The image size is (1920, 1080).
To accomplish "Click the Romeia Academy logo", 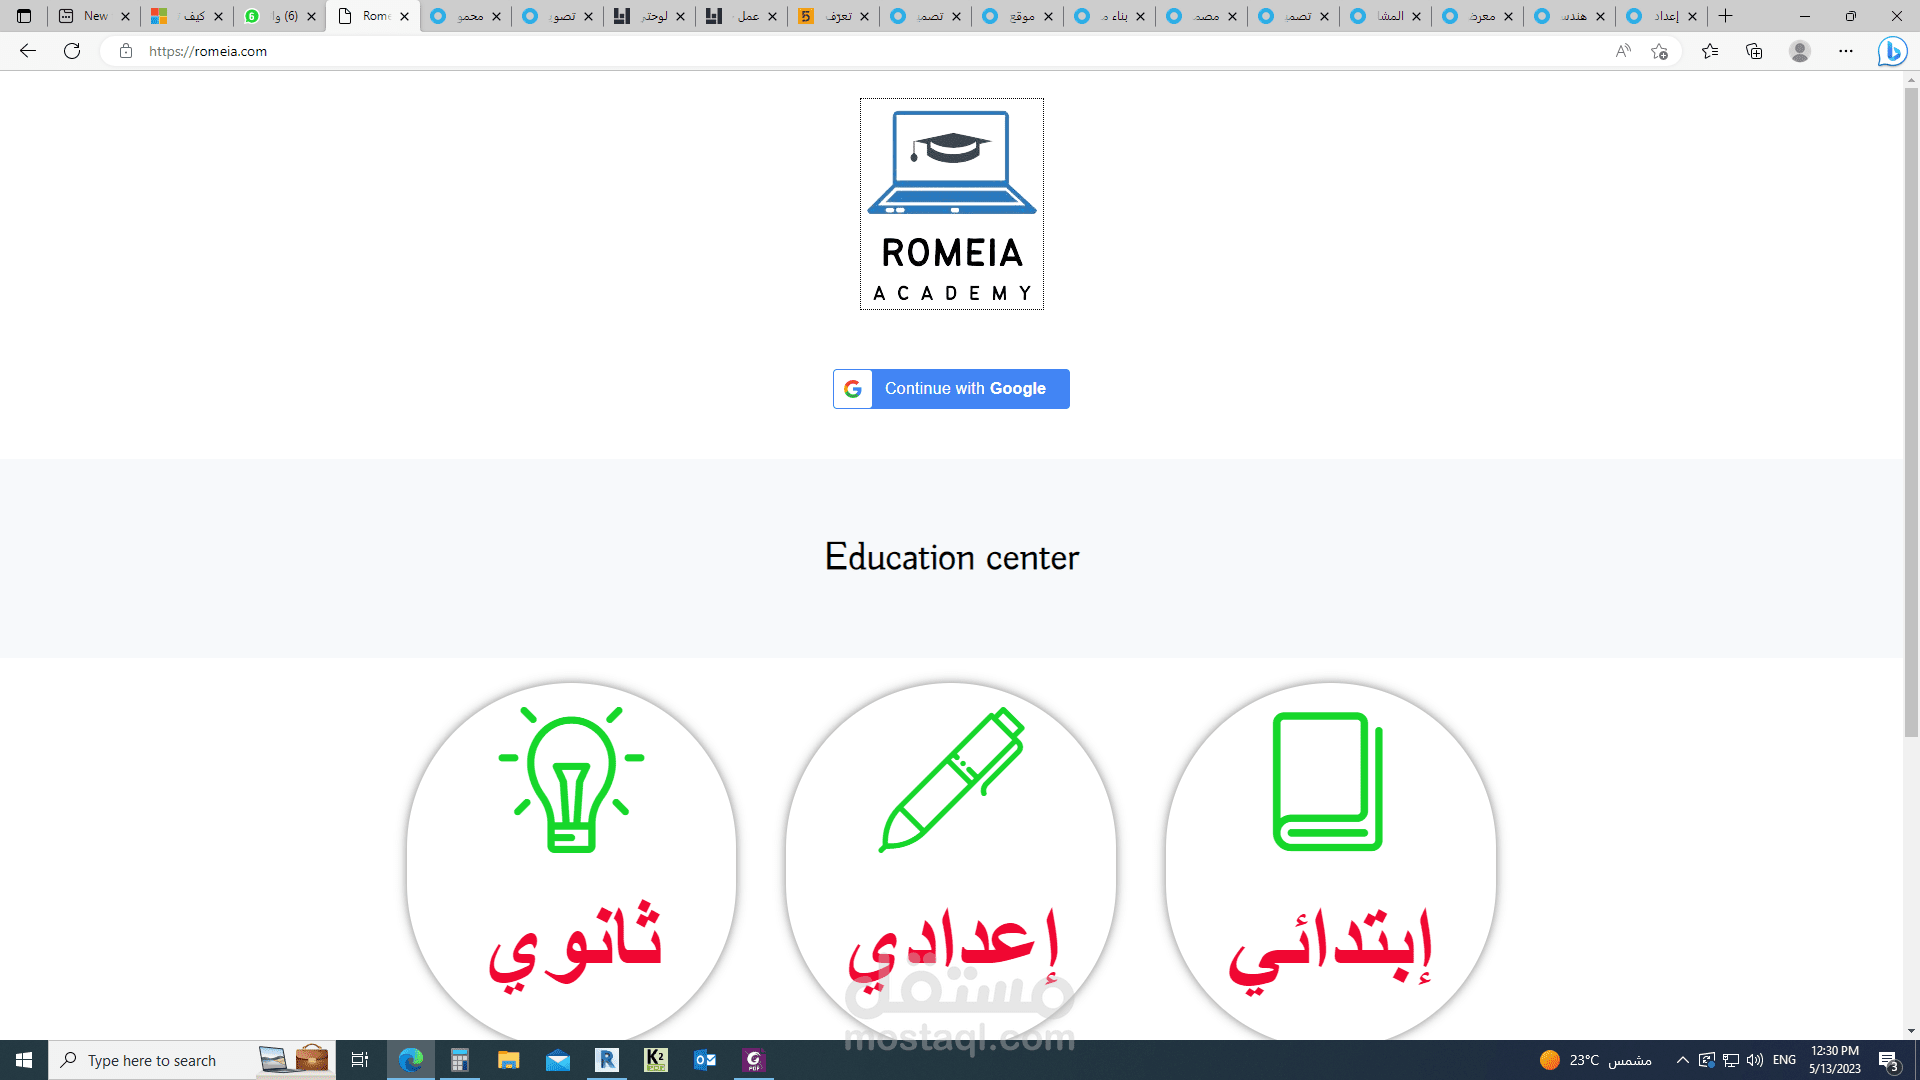I will (952, 204).
